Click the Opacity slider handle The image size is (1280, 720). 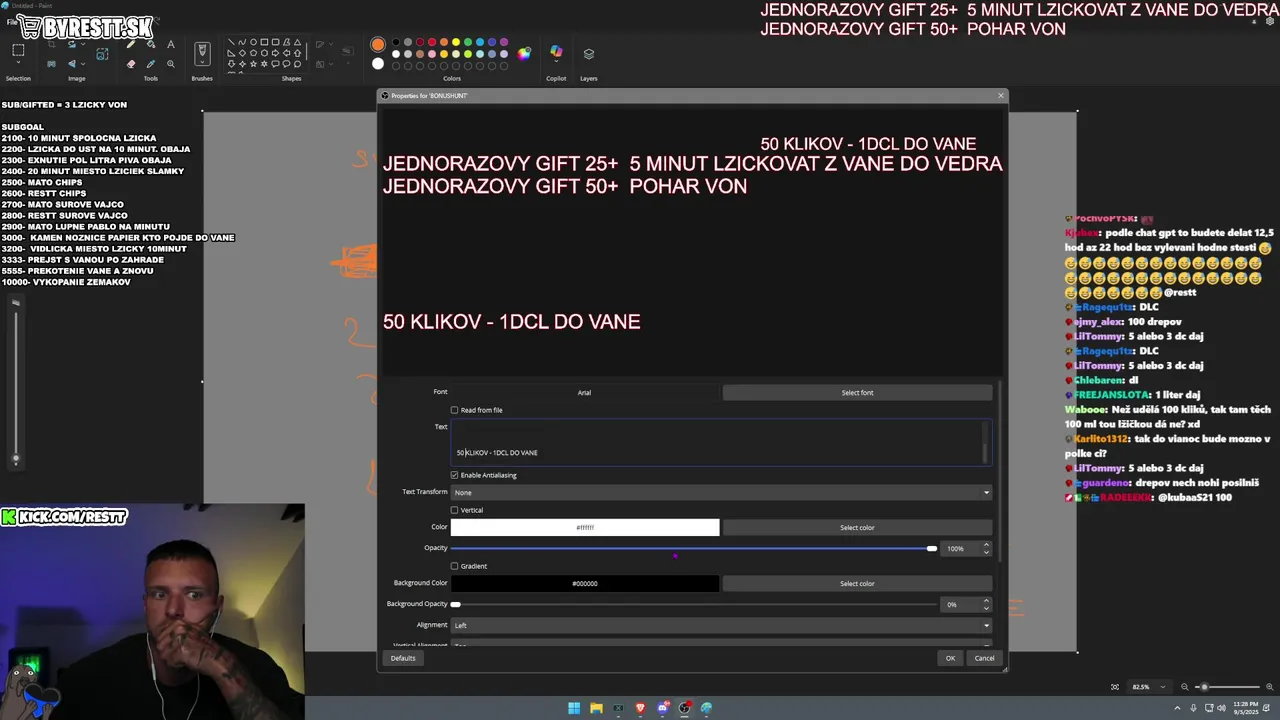[x=932, y=548]
